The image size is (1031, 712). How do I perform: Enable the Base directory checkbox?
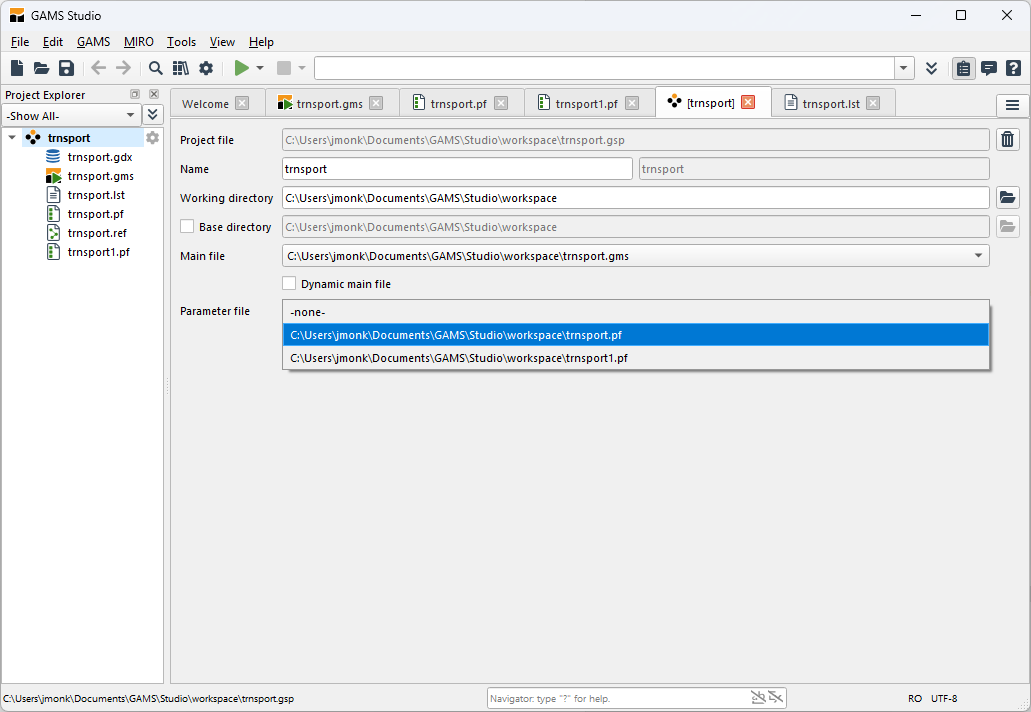pyautogui.click(x=187, y=227)
